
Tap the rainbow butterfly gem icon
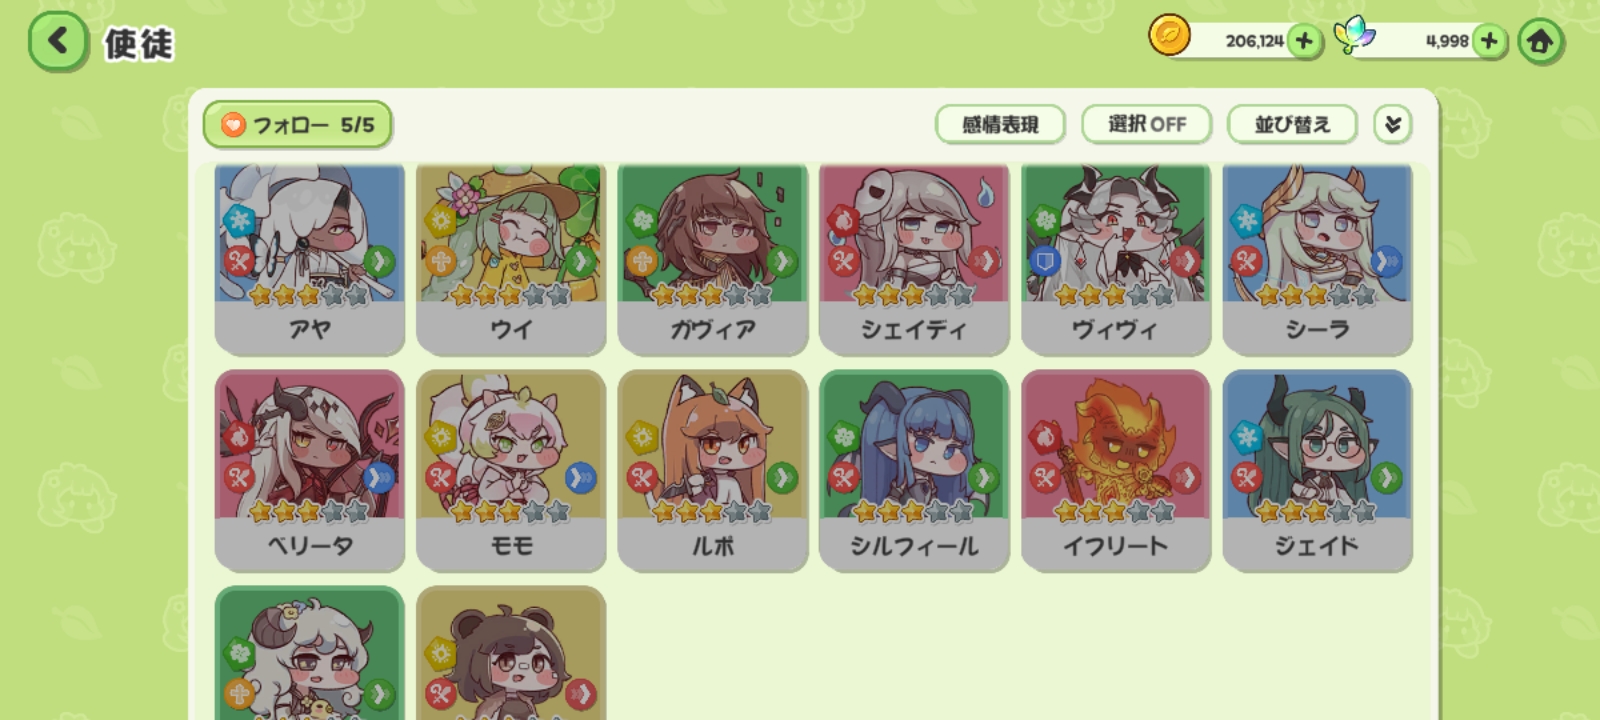[1356, 37]
